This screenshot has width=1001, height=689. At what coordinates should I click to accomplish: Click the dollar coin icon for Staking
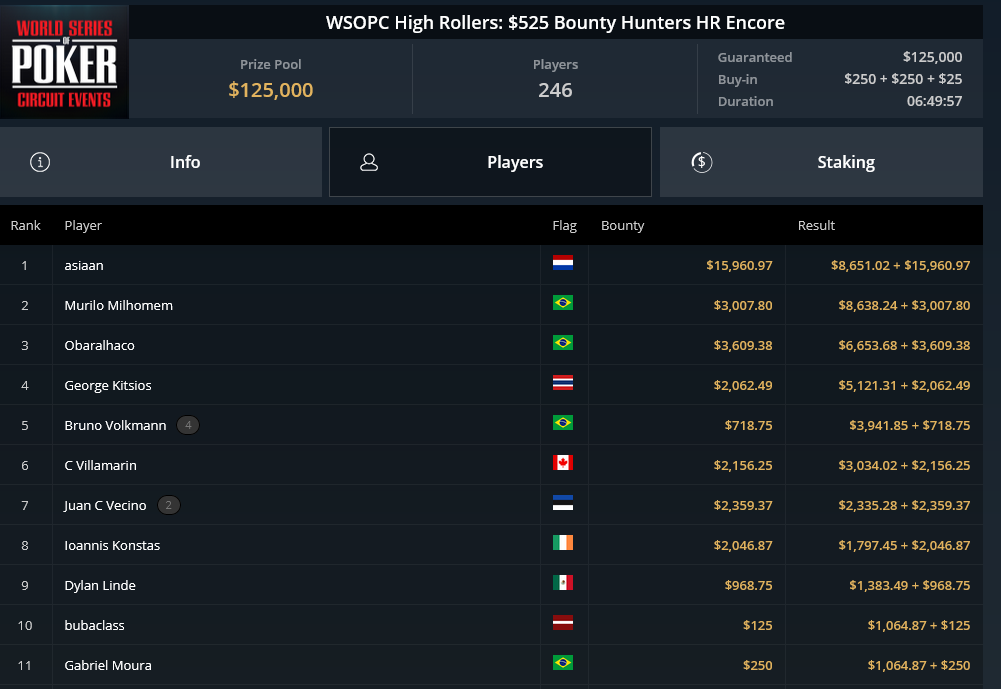[701, 162]
